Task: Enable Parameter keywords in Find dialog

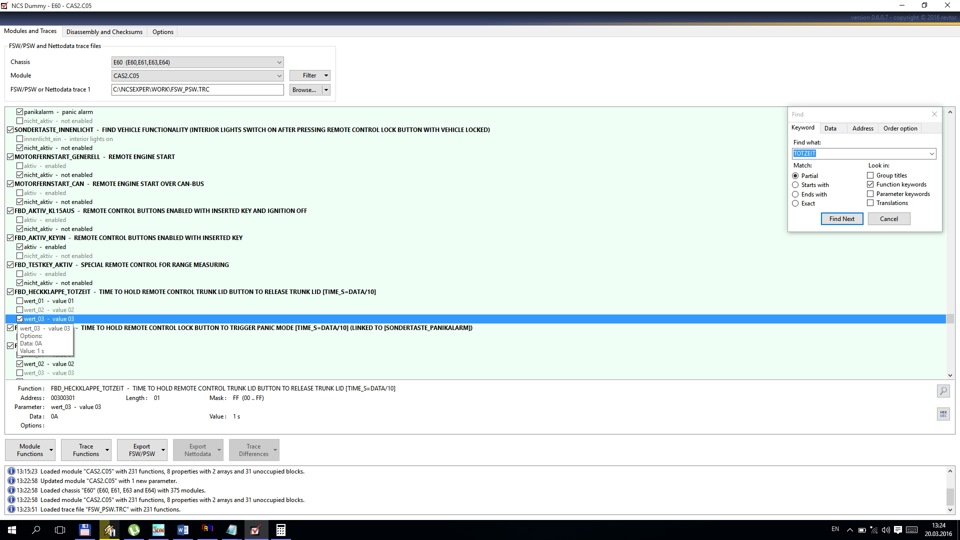Action: click(x=870, y=193)
